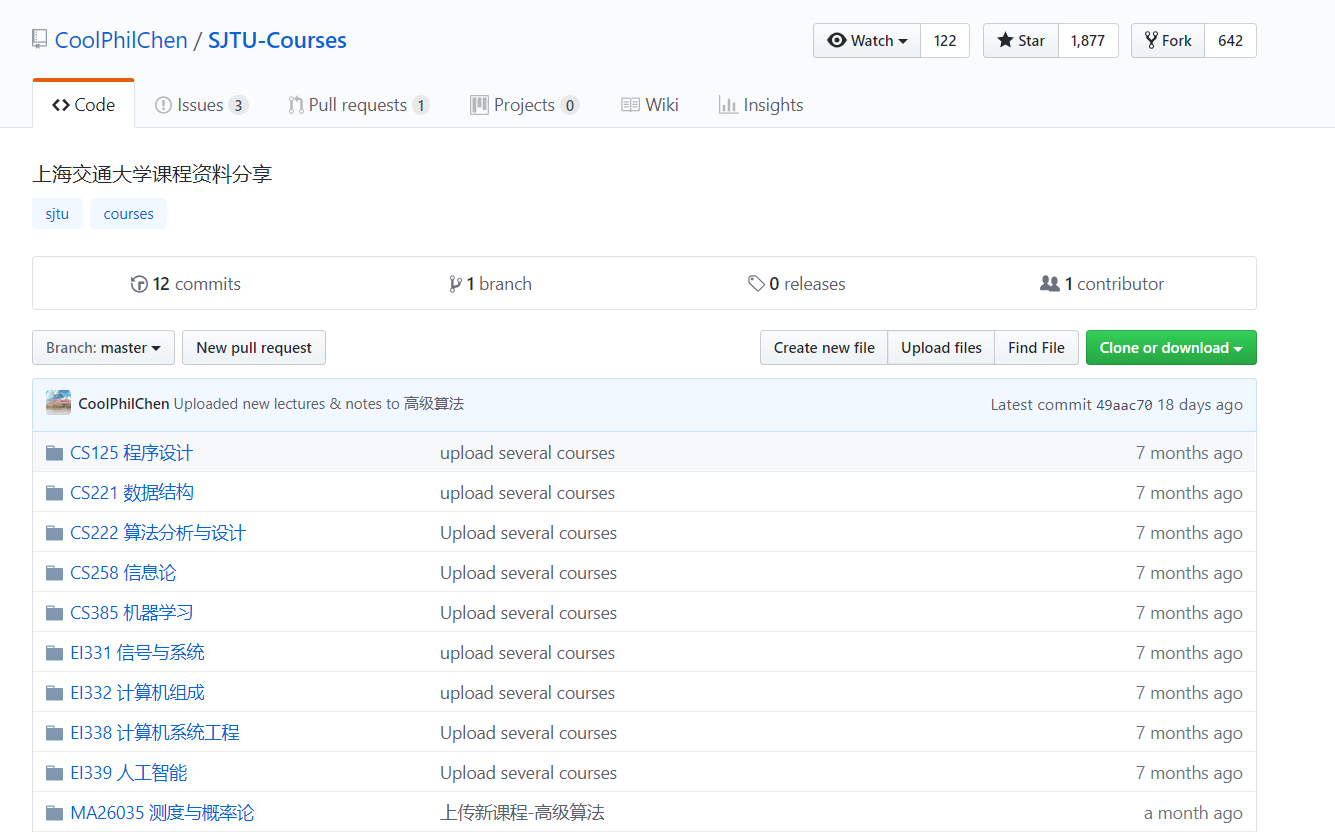Go to the Projects tab
Screen dimensions: 1335x832
525,105
